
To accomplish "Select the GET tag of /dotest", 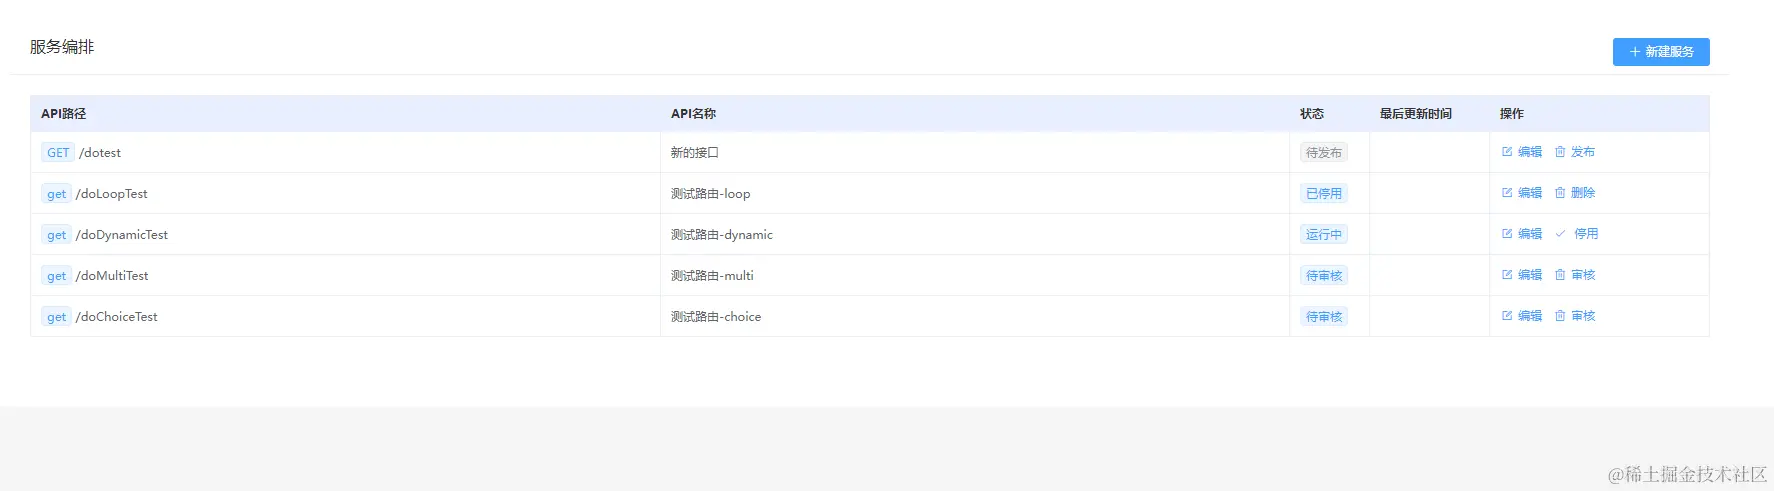I will tap(58, 153).
